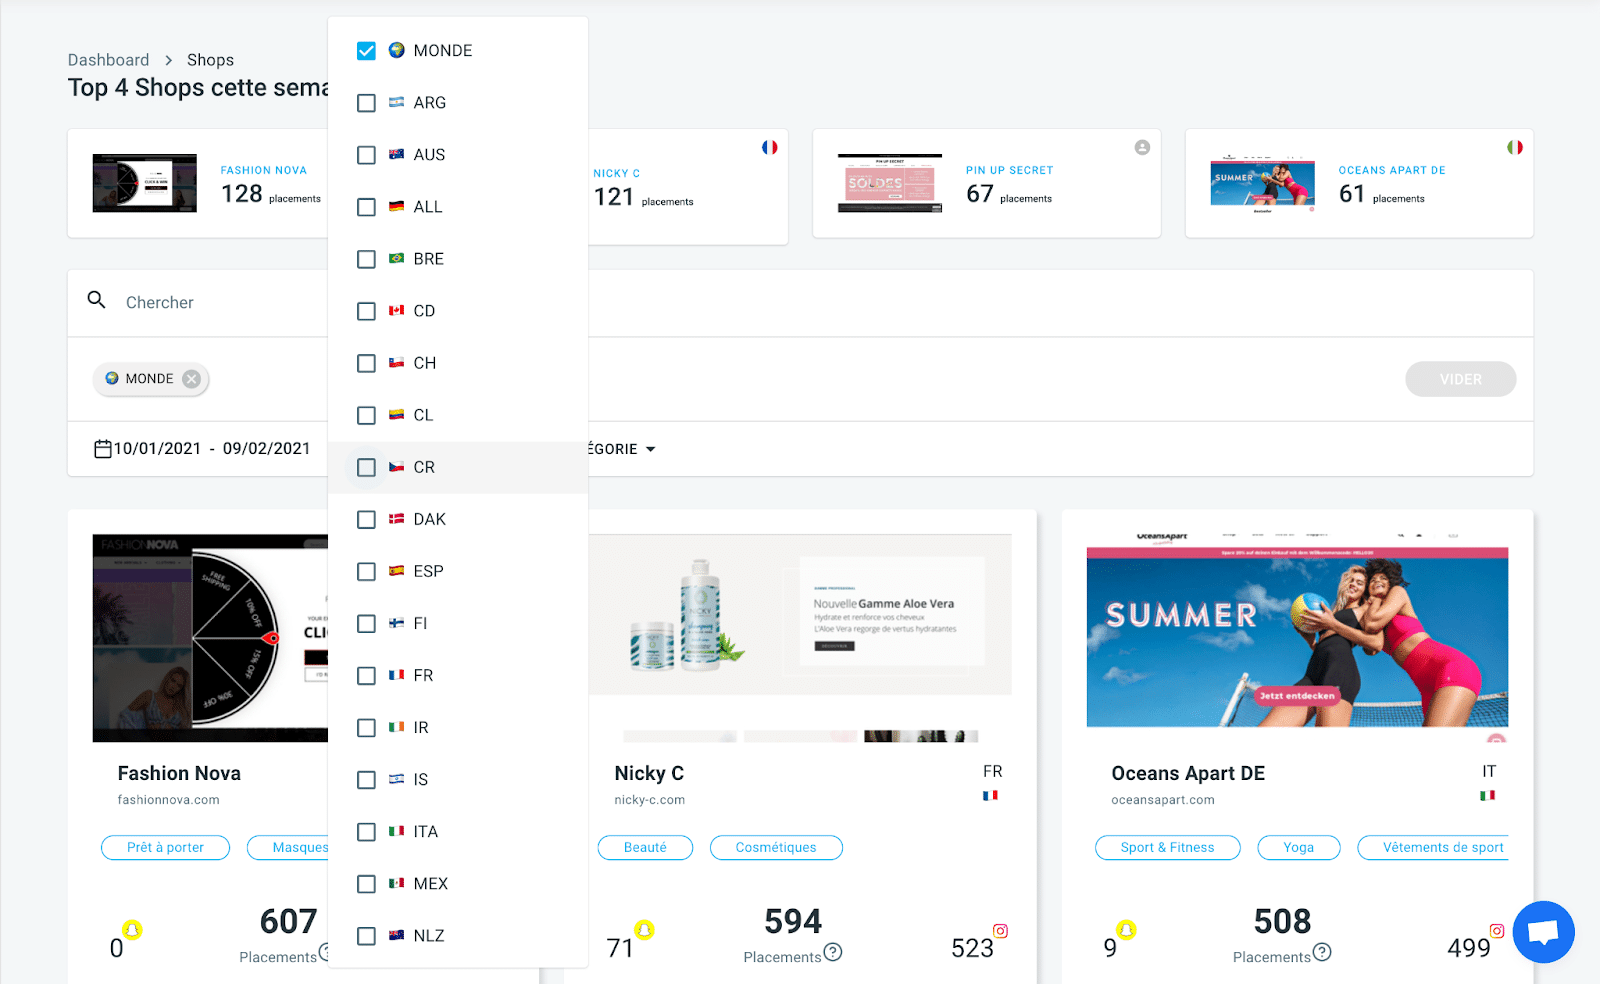Remove the MONDE filter chip
The width and height of the screenshot is (1600, 984).
(191, 379)
